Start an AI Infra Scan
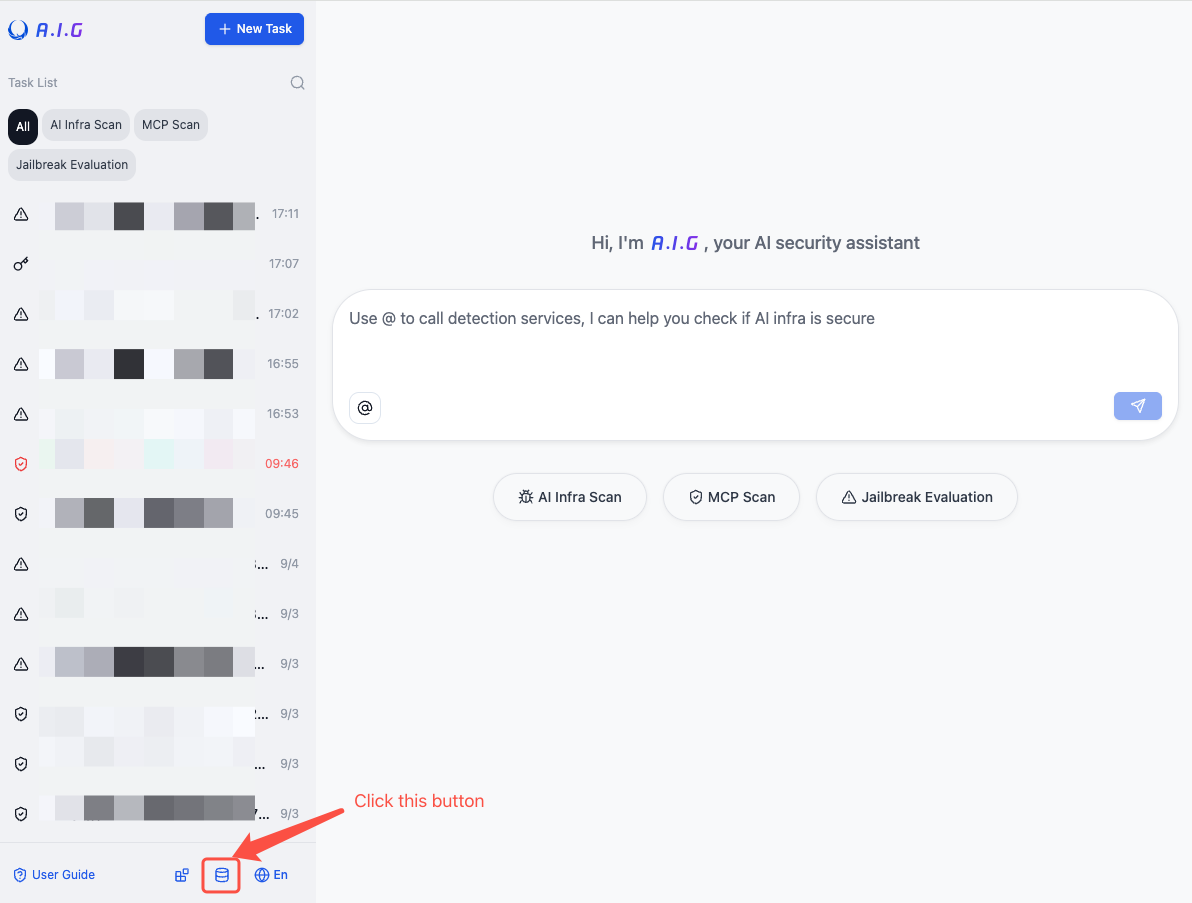Image resolution: width=1192 pixels, height=903 pixels. pyautogui.click(x=570, y=497)
